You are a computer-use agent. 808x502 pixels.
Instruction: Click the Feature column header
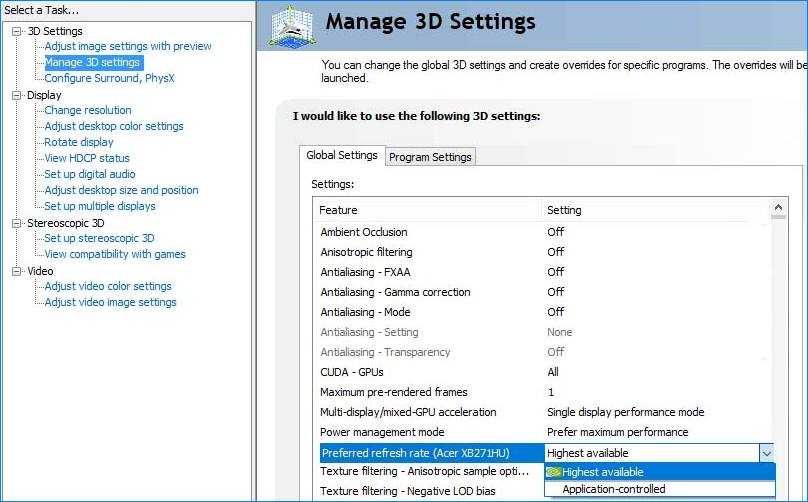(x=338, y=210)
